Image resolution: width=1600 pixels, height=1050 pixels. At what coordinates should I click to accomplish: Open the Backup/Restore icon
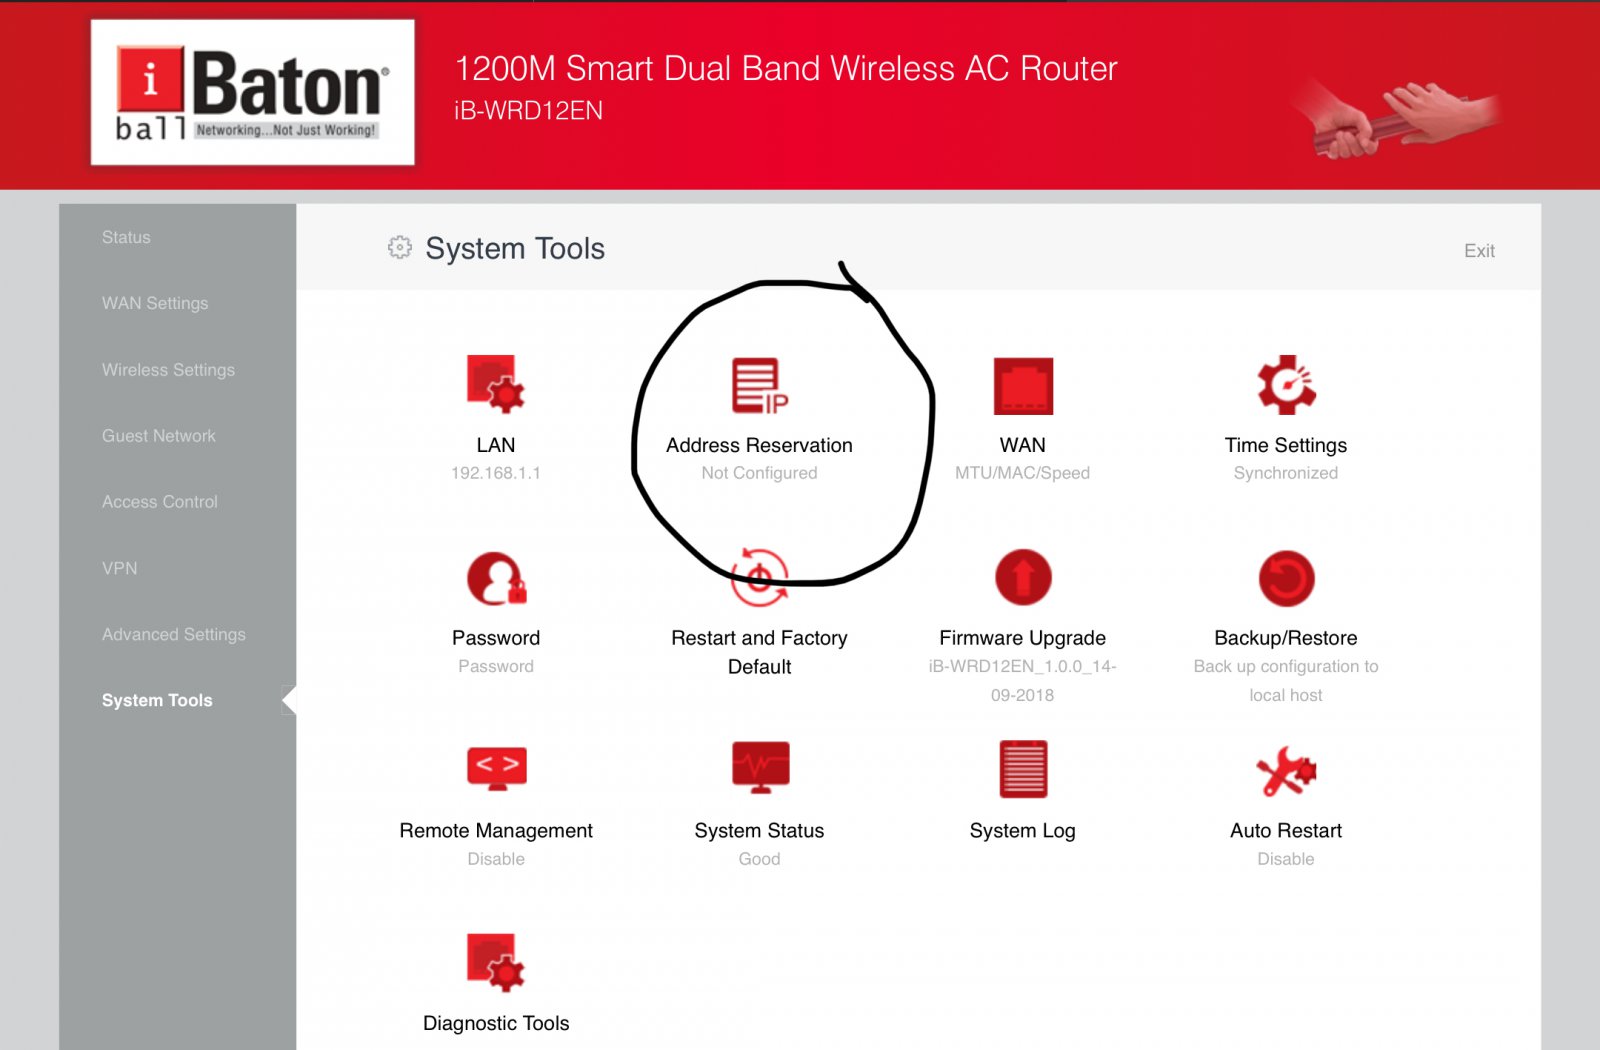tap(1286, 579)
